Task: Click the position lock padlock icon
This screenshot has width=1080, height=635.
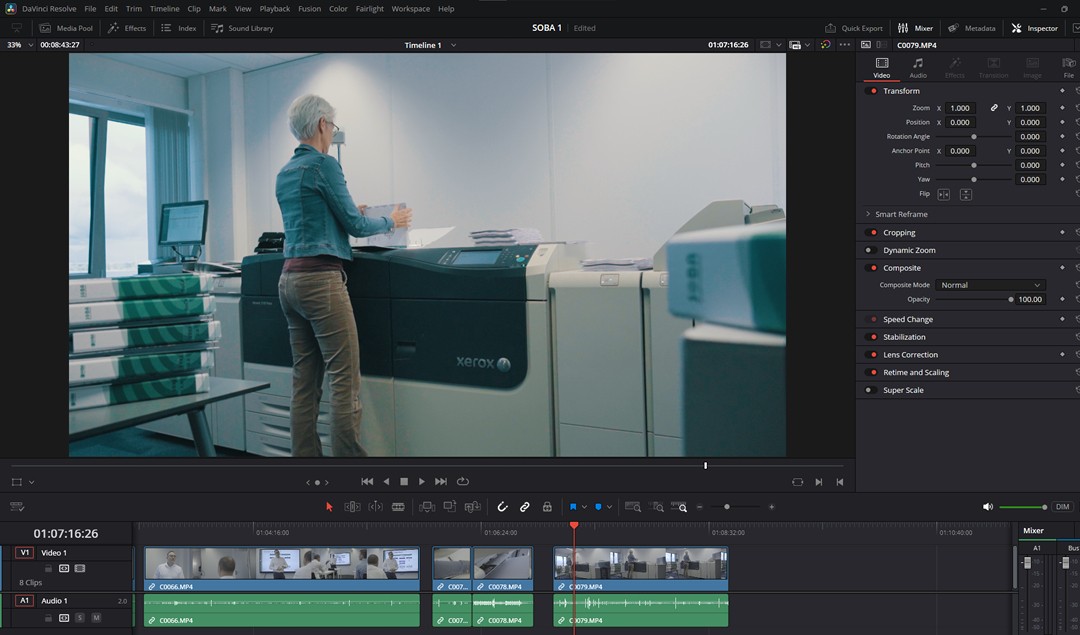Action: (x=547, y=507)
